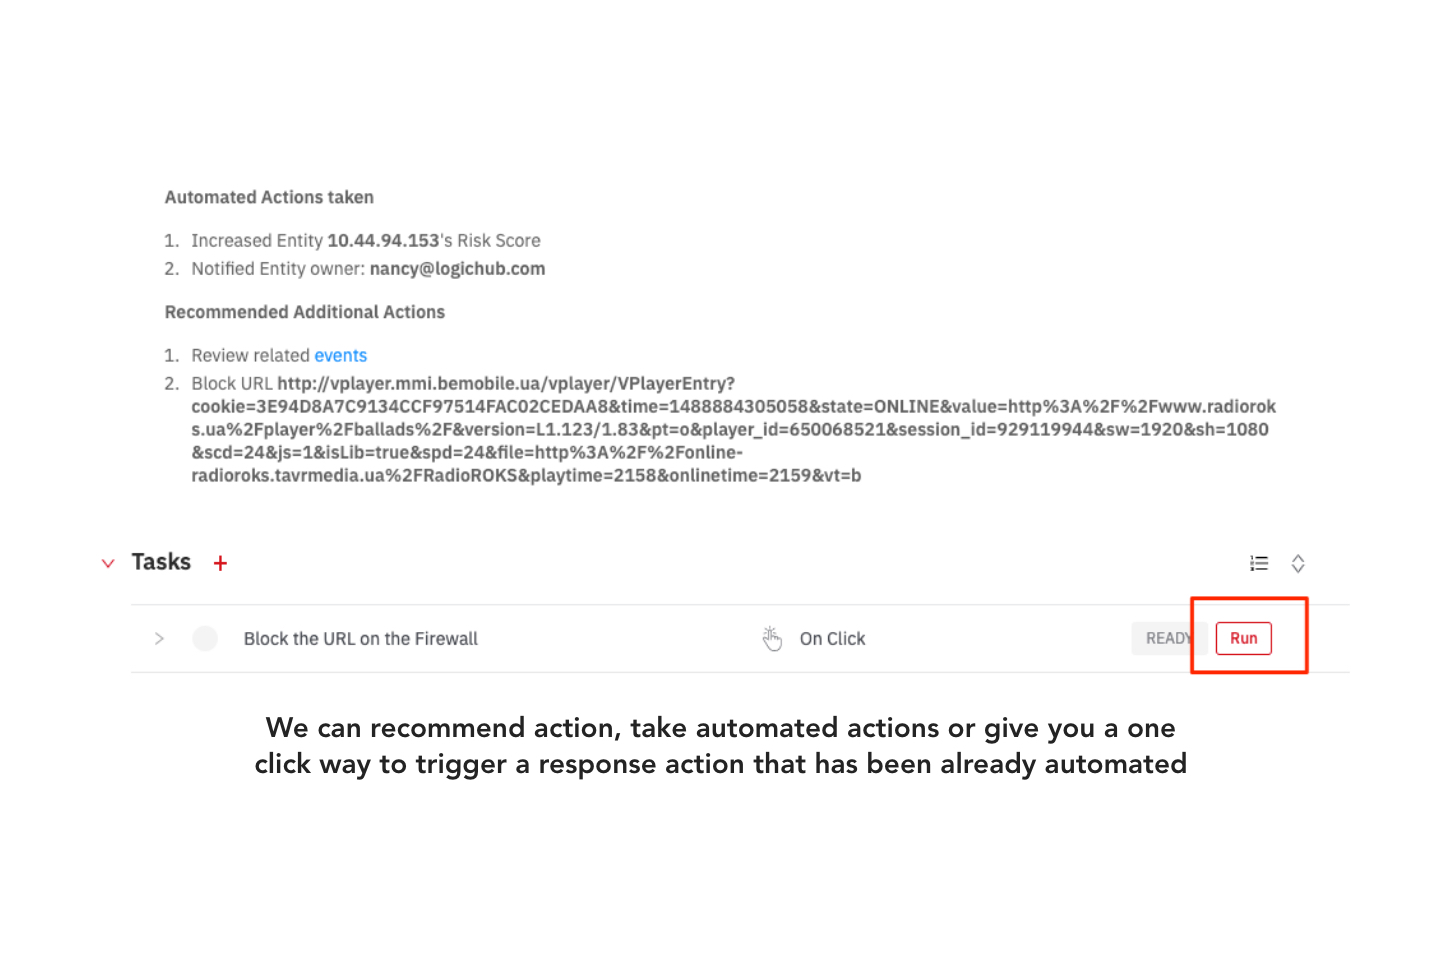Click the On Click trigger label

pyautogui.click(x=832, y=638)
